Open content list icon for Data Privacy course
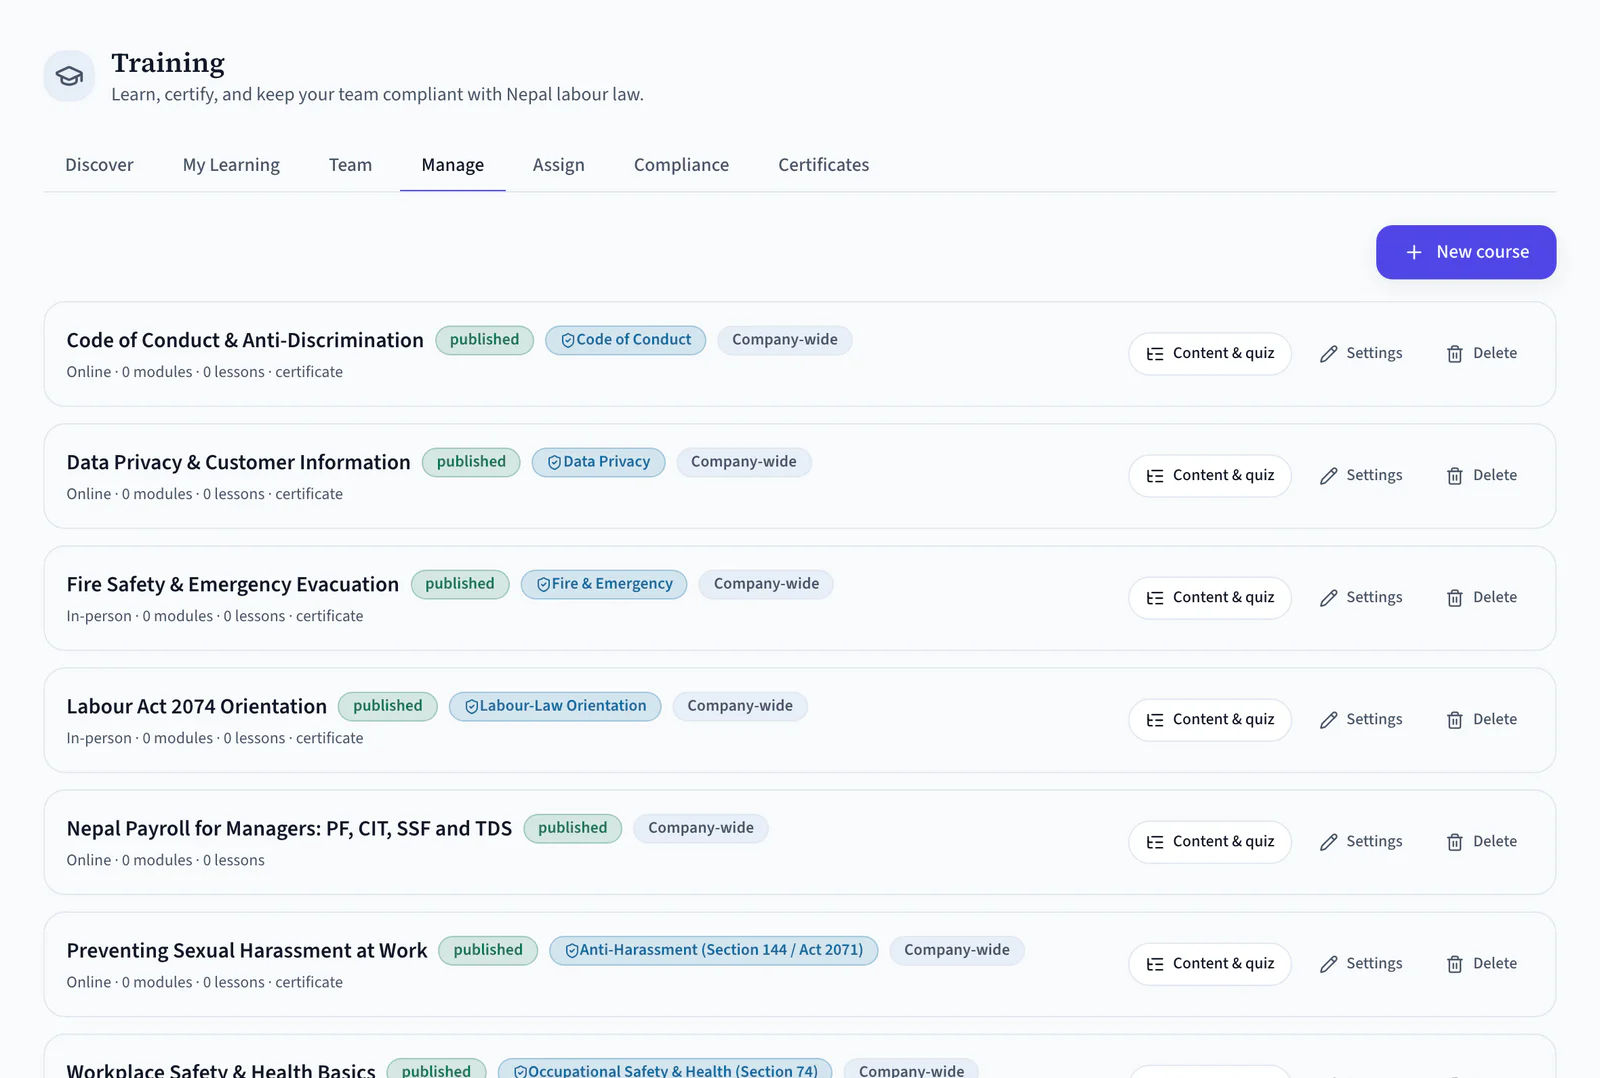Screen dimensions: 1600x1078 [x=1155, y=476]
